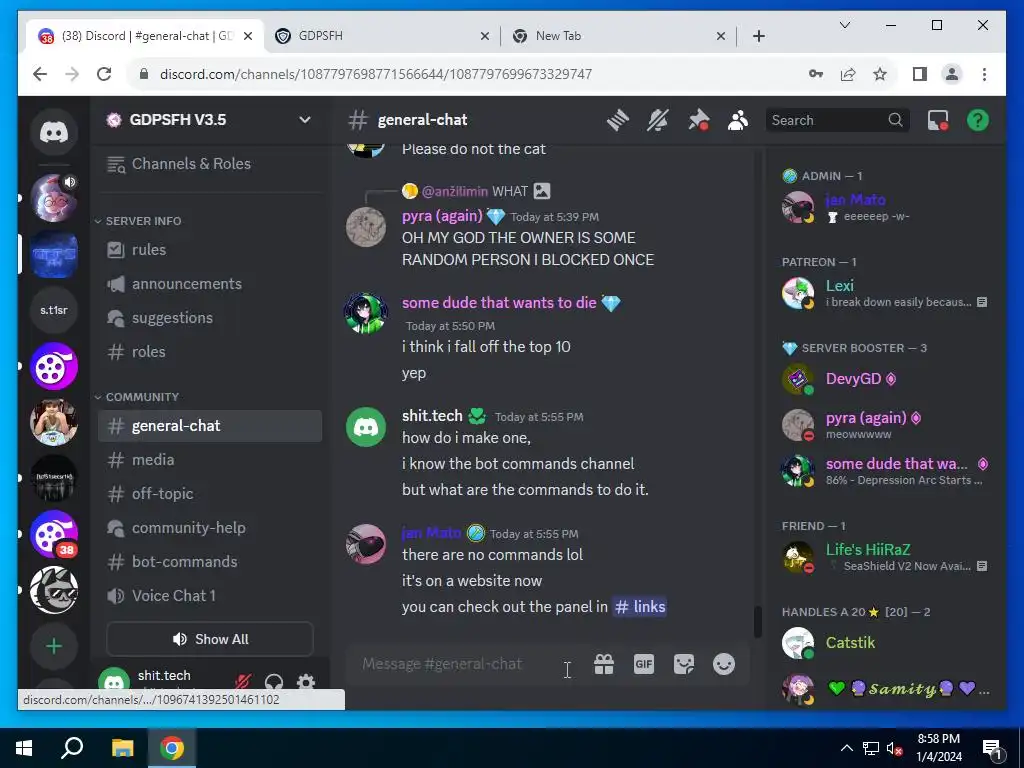Share this page icon
This screenshot has height=768, width=1024.
click(x=848, y=74)
